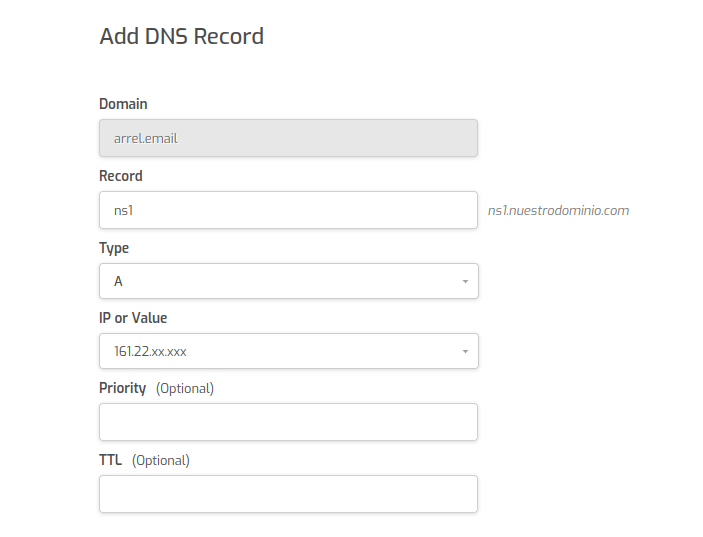Click '(Optional)' next to TTL
703x537 pixels.
pos(161,460)
